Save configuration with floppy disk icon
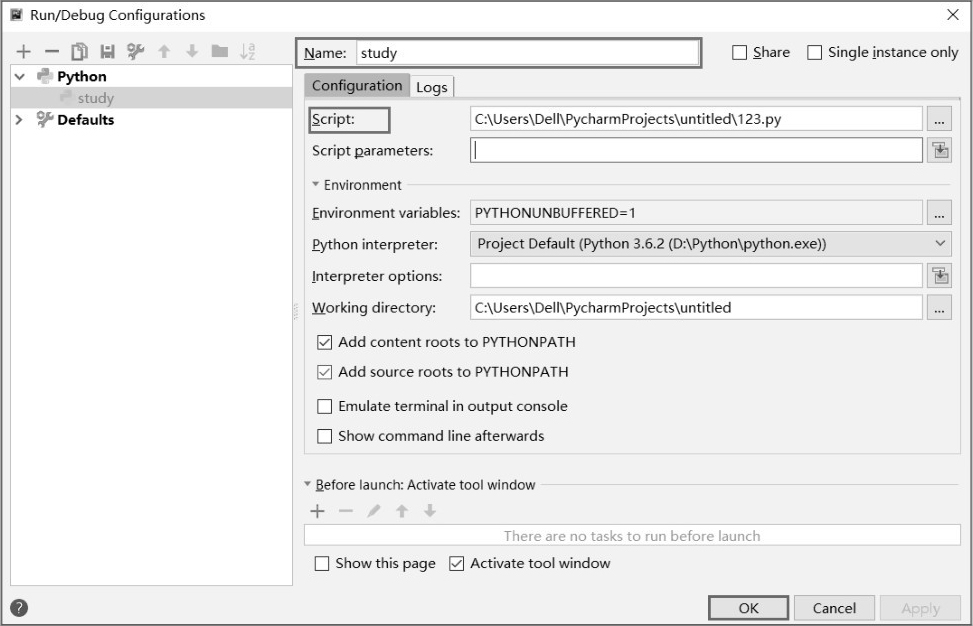 point(108,51)
